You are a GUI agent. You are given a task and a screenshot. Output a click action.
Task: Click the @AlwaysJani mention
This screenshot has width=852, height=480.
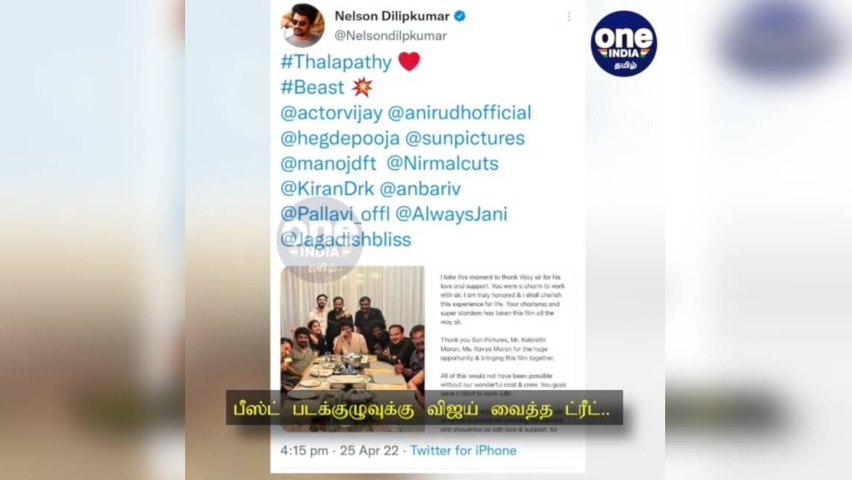[x=451, y=214]
